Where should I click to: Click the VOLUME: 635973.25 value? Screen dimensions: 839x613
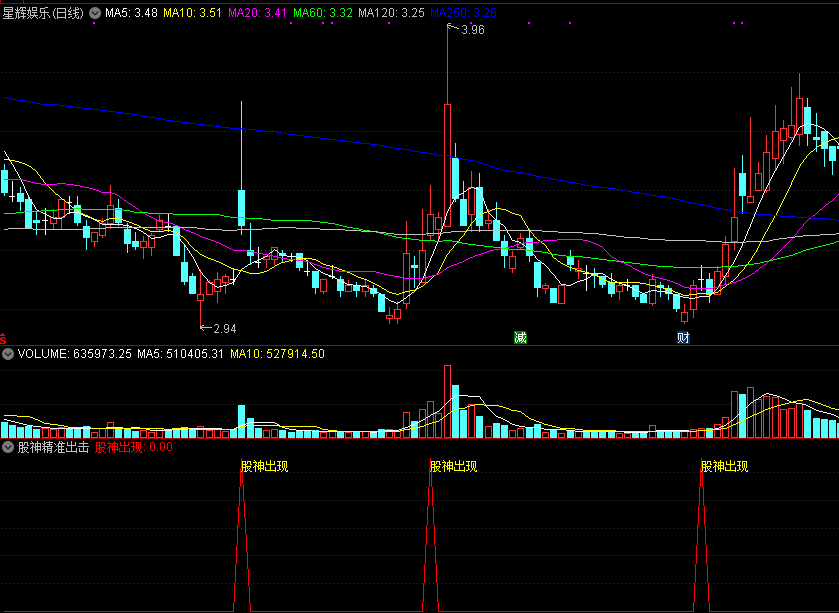74,354
